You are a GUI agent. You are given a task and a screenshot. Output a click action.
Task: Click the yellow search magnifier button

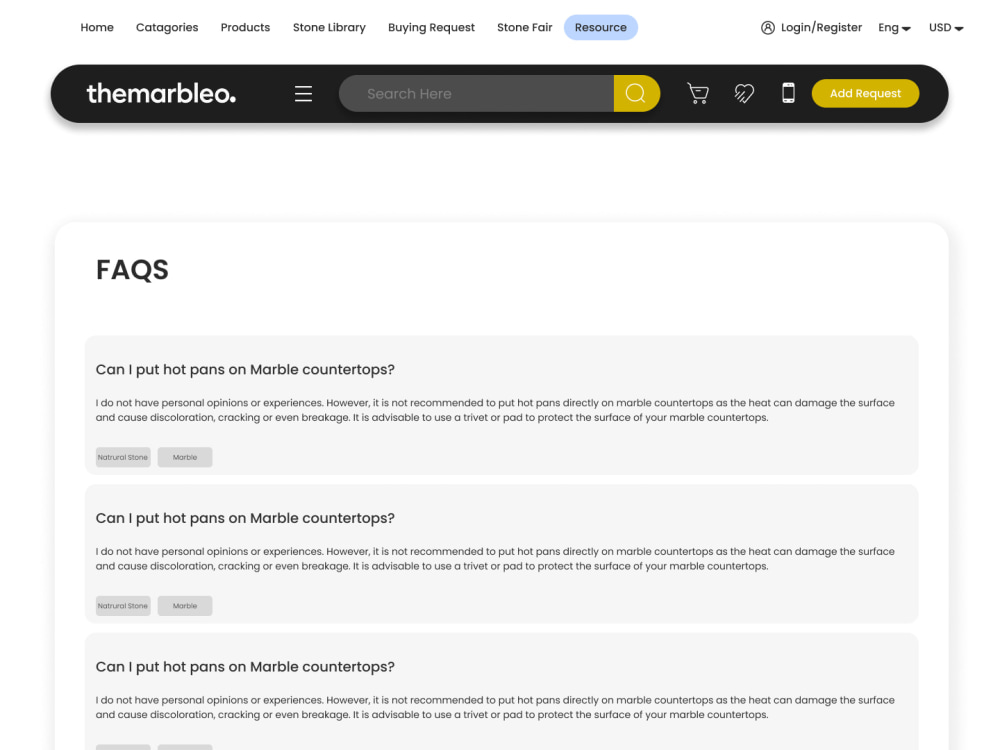click(636, 94)
